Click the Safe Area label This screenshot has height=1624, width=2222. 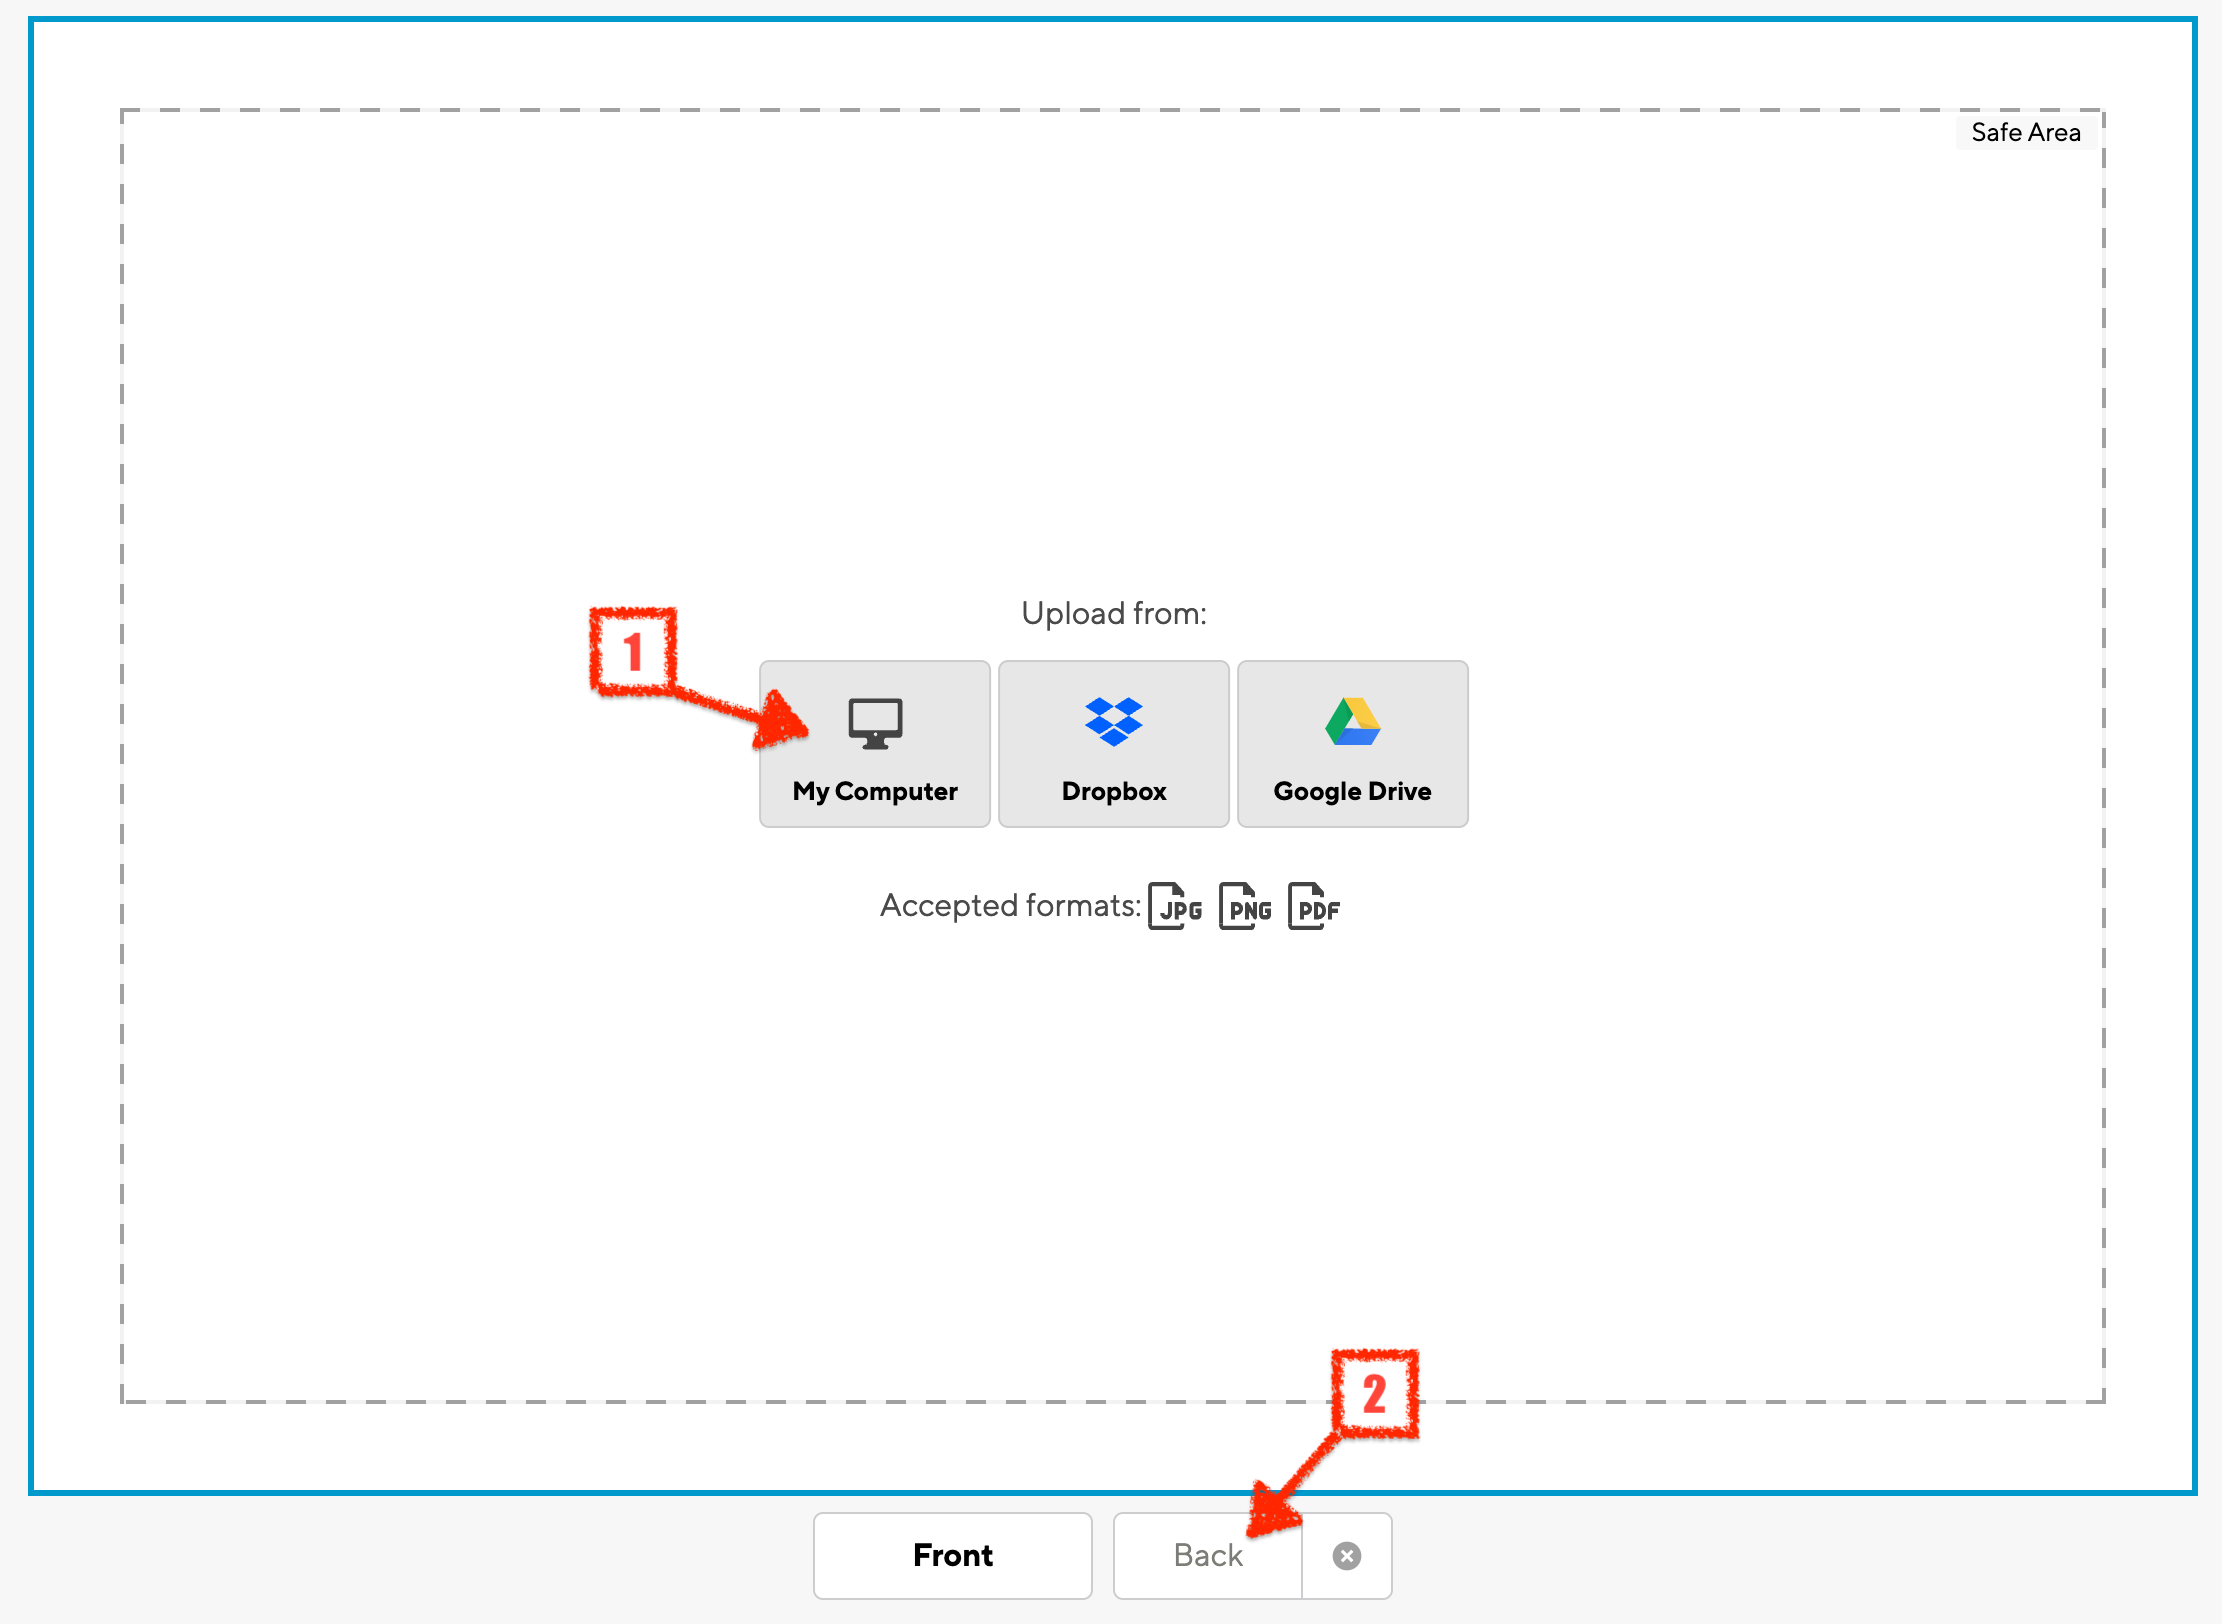tap(2025, 132)
